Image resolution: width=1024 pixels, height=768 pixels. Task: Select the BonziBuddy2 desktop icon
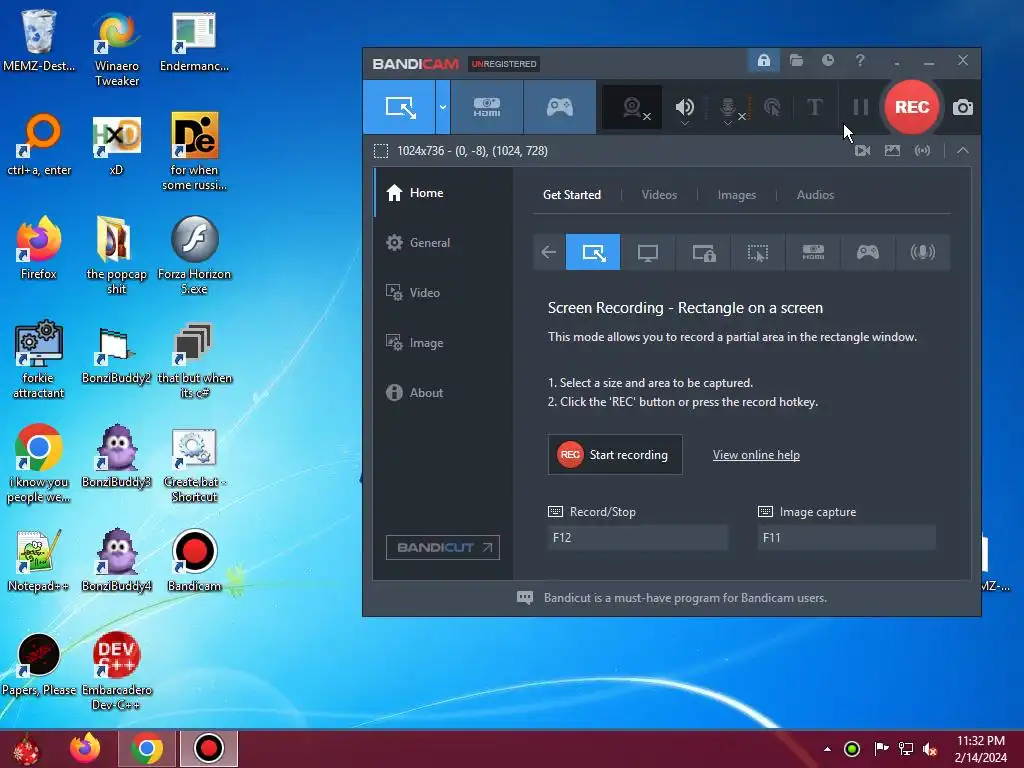(x=116, y=353)
